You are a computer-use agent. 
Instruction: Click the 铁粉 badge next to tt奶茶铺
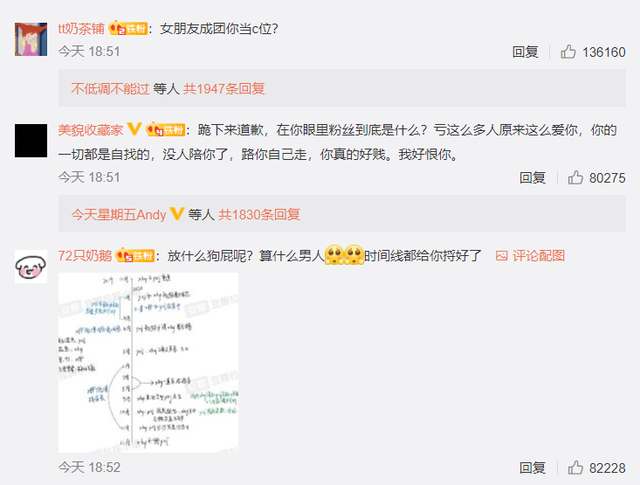(128, 28)
